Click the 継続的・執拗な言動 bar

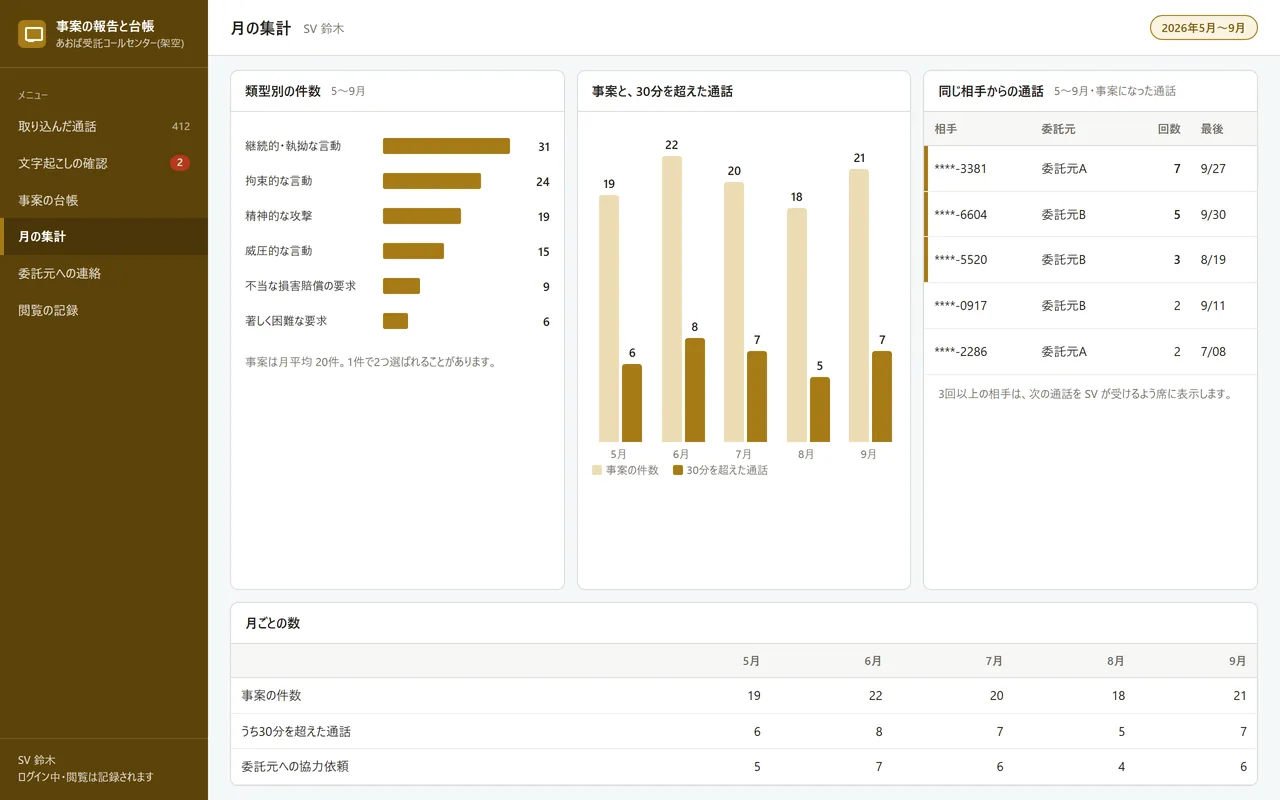pos(446,146)
